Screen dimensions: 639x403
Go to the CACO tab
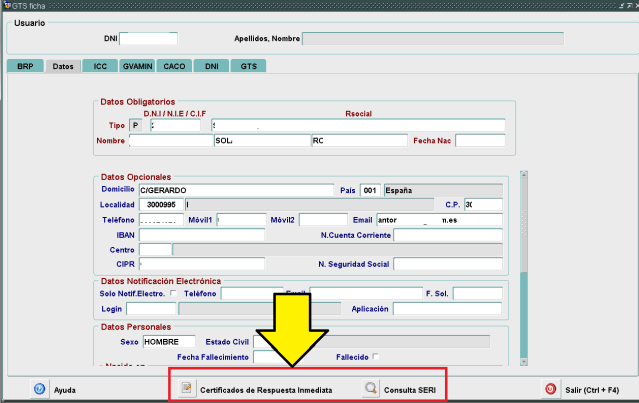coord(174,66)
